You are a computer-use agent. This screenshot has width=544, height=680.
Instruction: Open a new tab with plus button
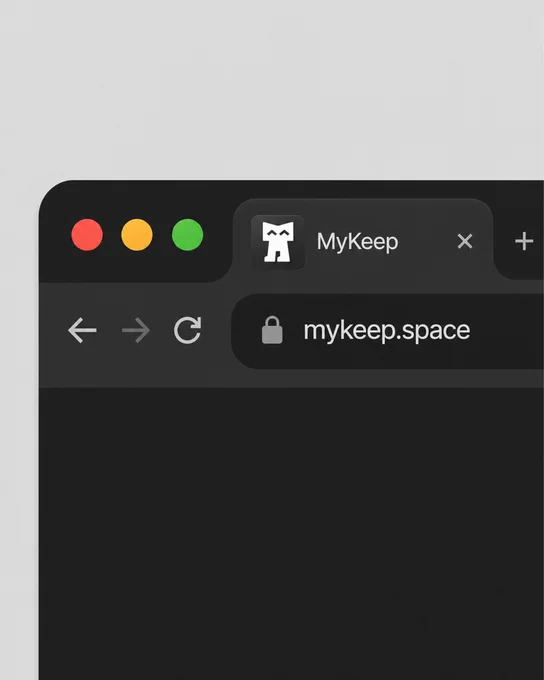524,241
